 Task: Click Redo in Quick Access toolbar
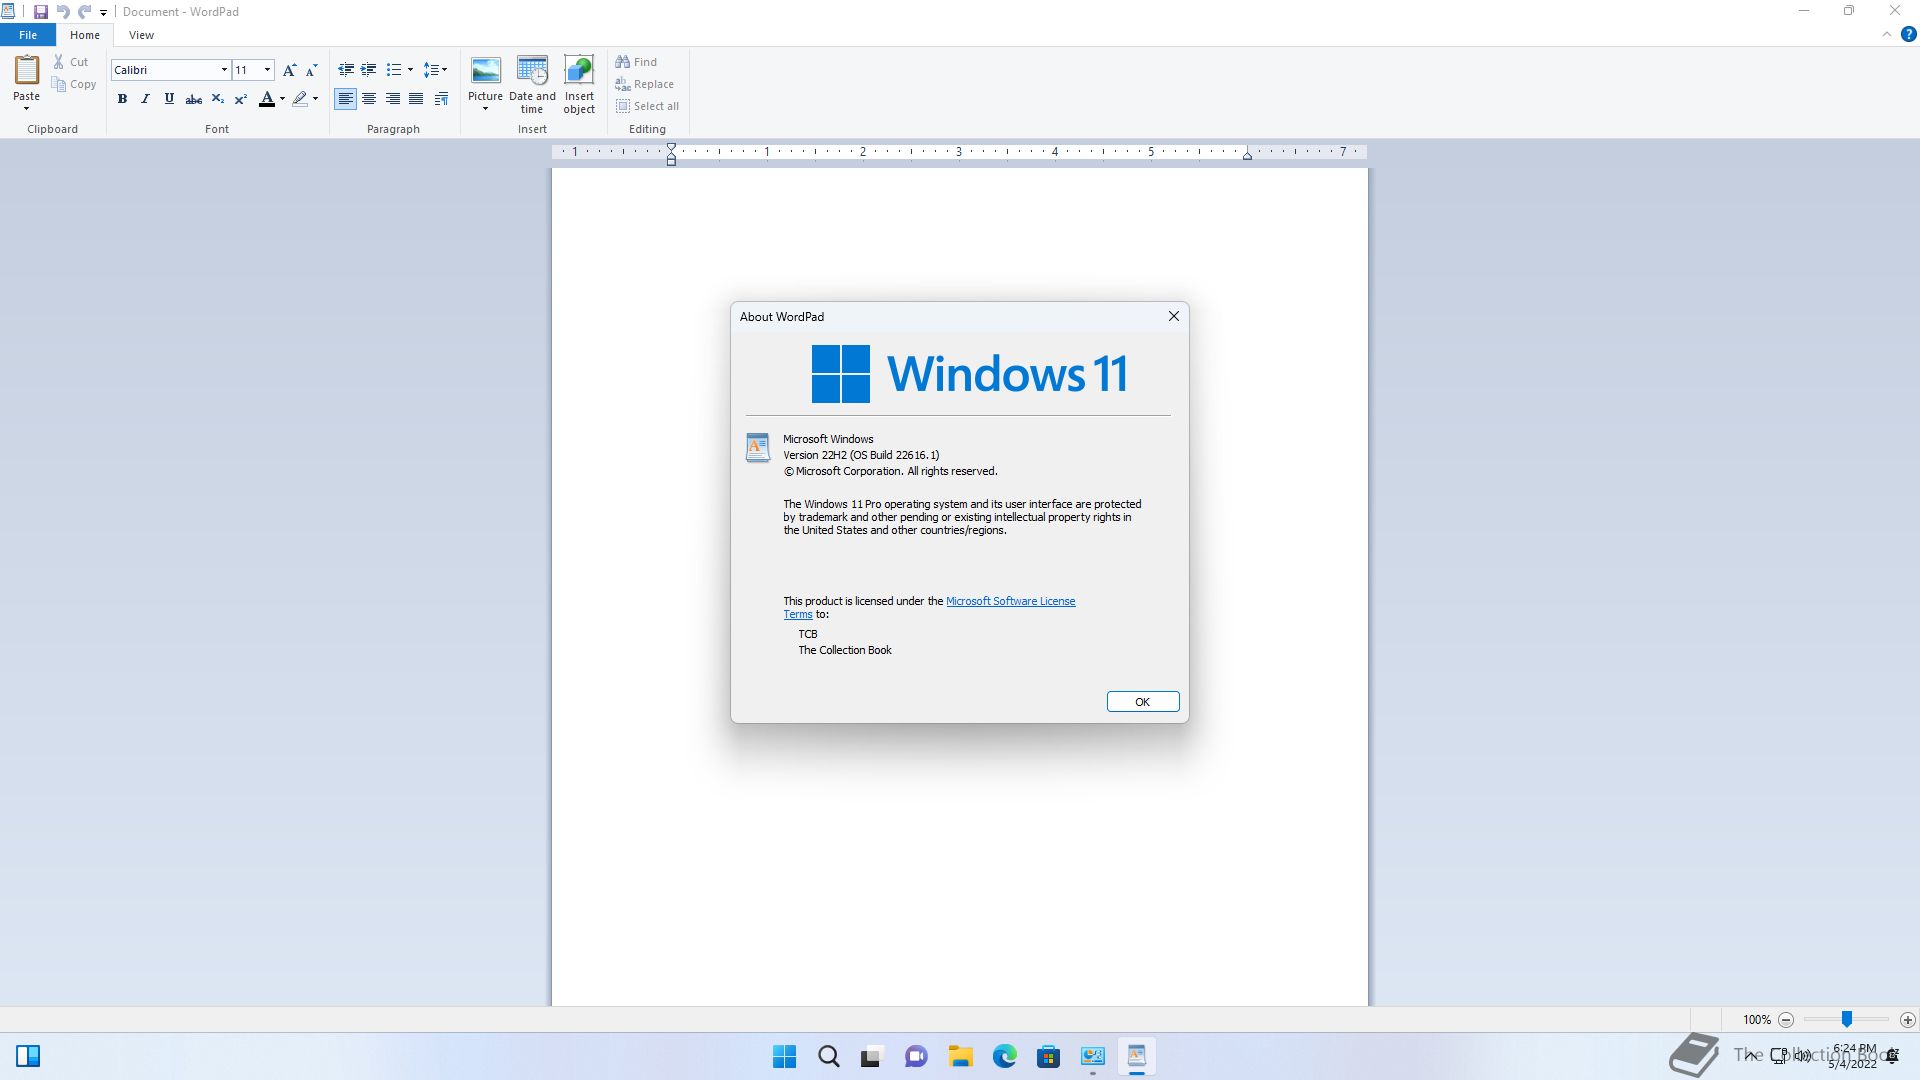[85, 12]
